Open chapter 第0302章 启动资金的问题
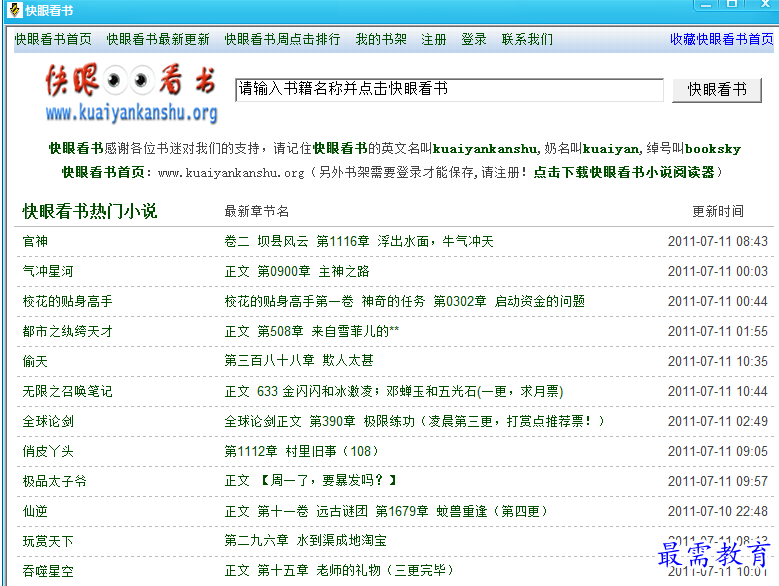Viewport: 779px width, 586px height. [x=404, y=301]
